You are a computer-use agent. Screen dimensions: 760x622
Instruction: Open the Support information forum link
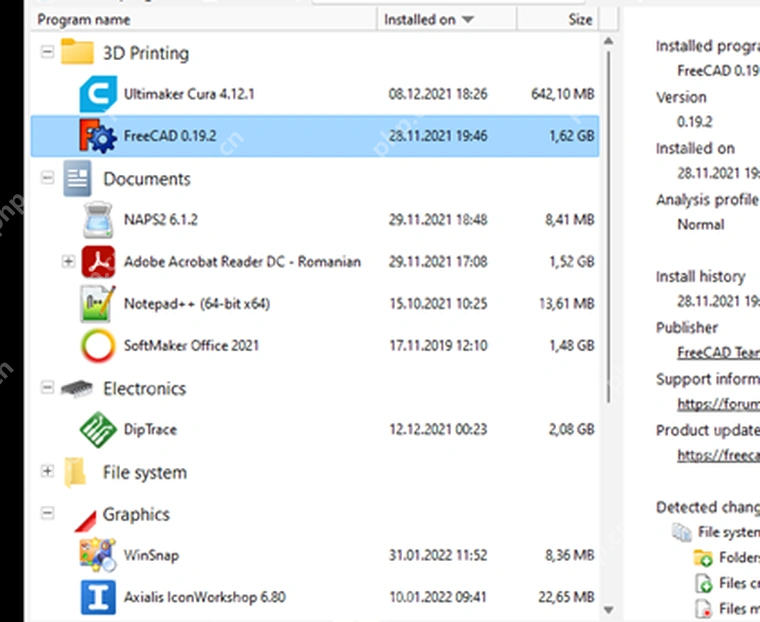pyautogui.click(x=718, y=404)
